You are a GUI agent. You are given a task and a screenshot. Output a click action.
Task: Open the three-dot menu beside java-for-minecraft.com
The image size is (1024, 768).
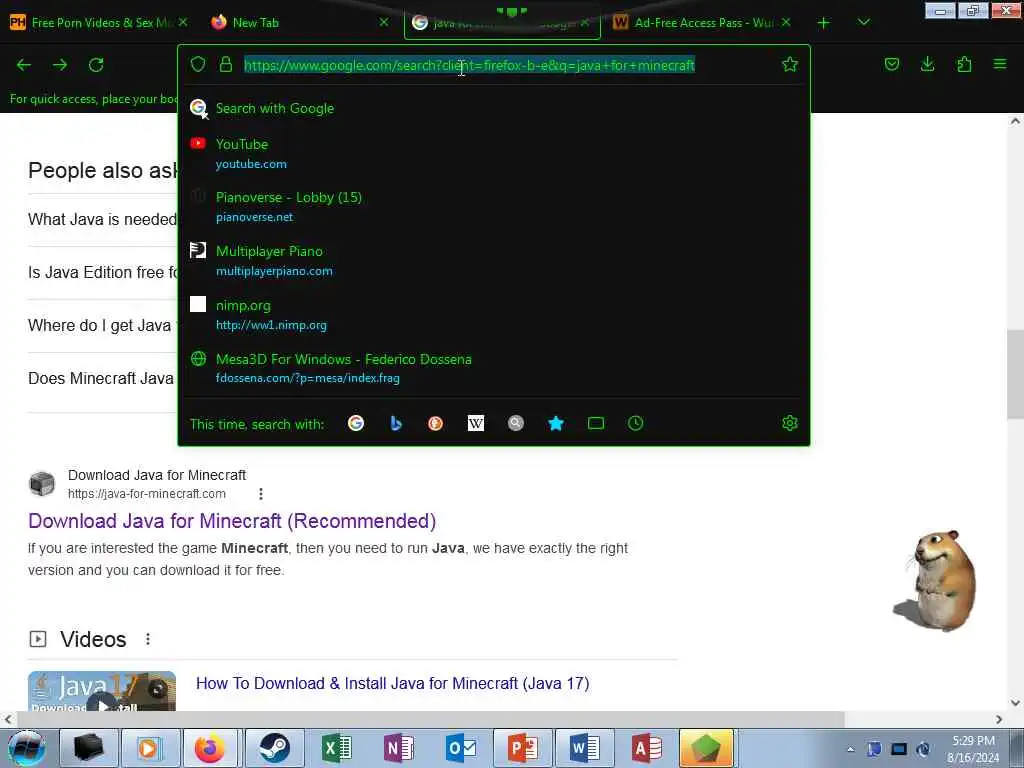(261, 494)
